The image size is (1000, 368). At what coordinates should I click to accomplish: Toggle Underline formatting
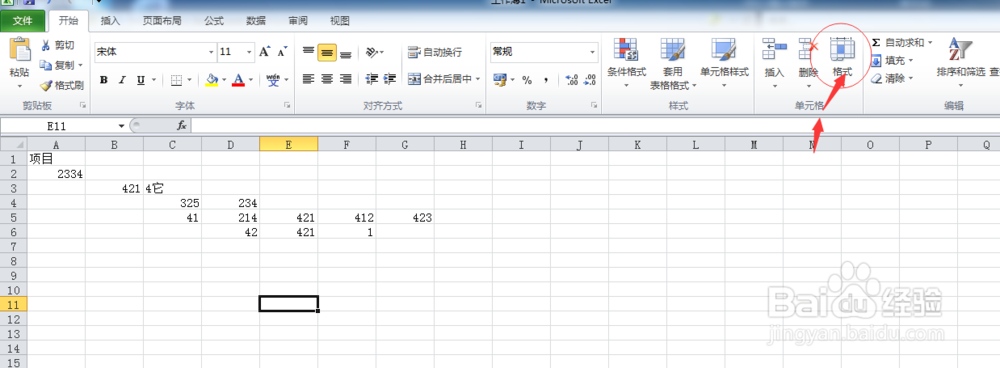pyautogui.click(x=140, y=80)
